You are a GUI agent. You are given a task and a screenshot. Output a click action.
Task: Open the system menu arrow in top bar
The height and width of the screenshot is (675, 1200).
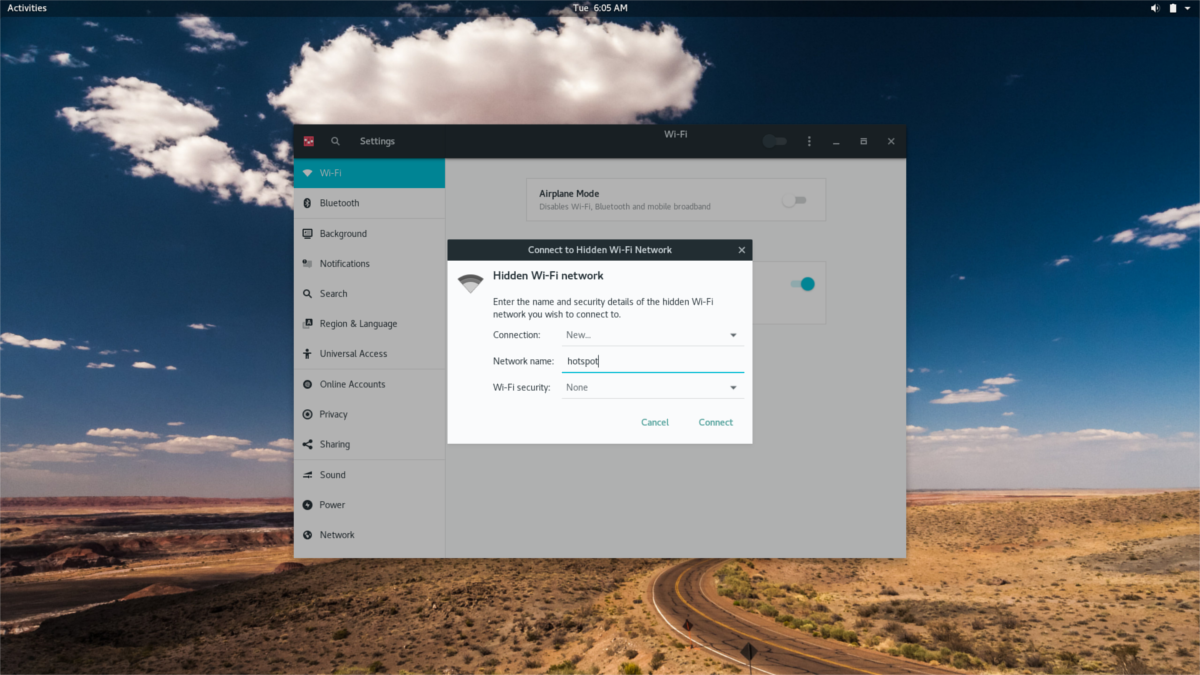pos(1187,8)
